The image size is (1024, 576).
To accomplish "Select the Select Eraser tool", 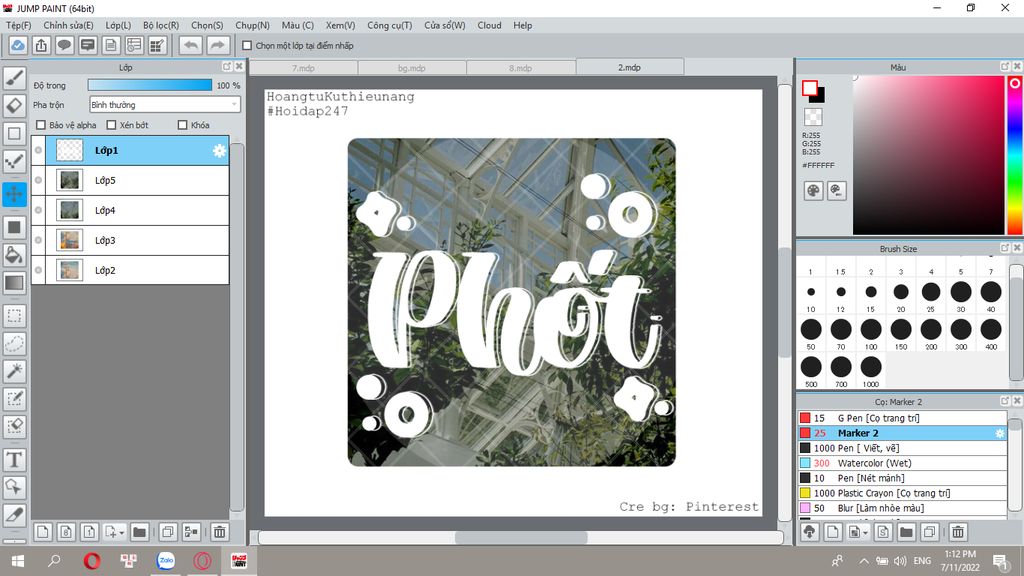I will 14,426.
